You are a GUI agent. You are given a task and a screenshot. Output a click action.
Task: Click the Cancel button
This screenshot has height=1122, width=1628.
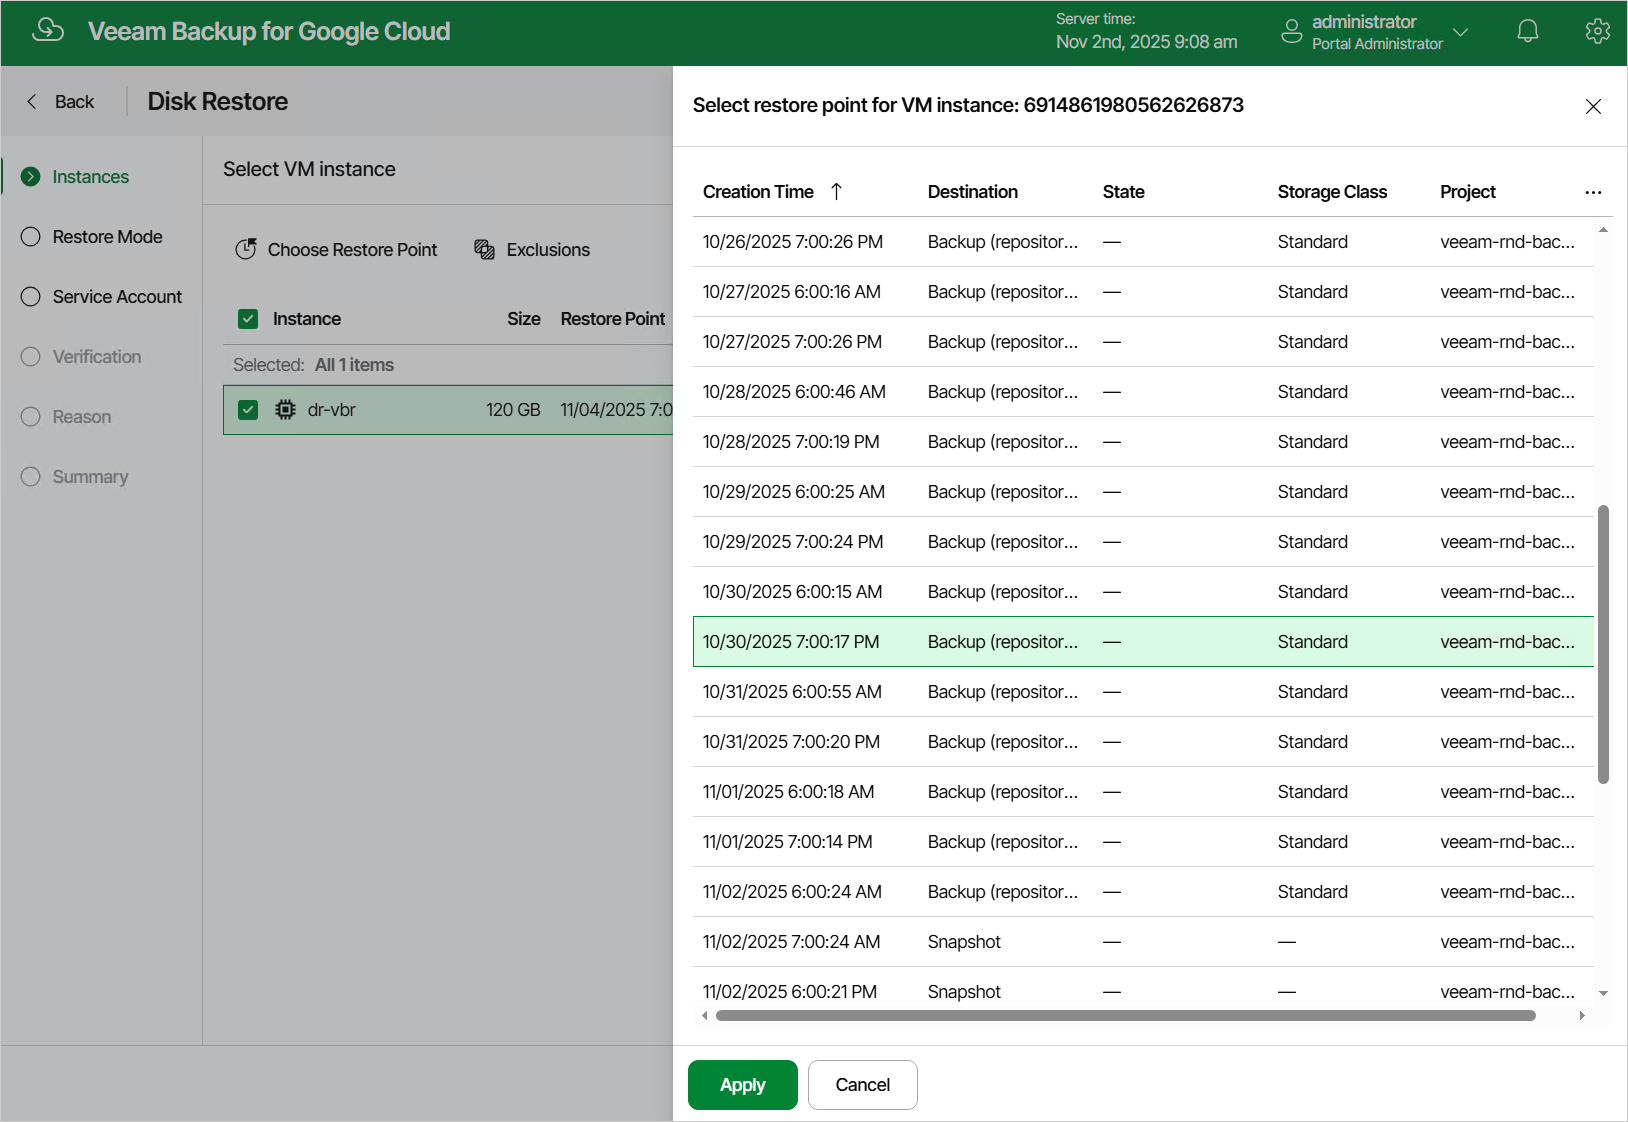tap(862, 1085)
